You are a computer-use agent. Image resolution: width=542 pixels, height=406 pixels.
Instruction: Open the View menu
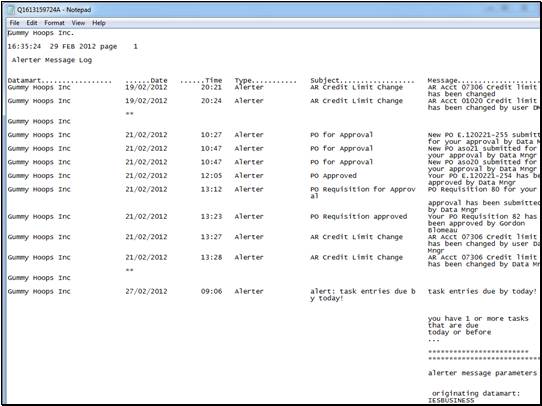coord(78,23)
